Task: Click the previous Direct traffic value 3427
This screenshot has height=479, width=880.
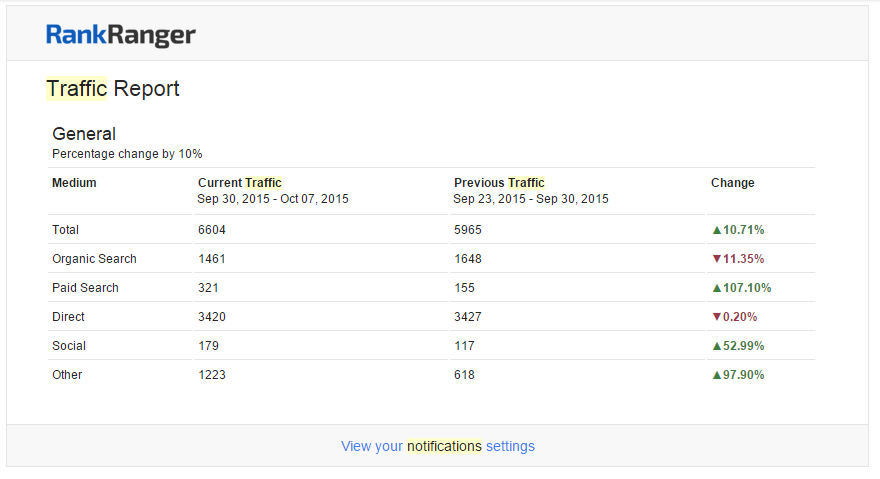Action: coord(467,317)
